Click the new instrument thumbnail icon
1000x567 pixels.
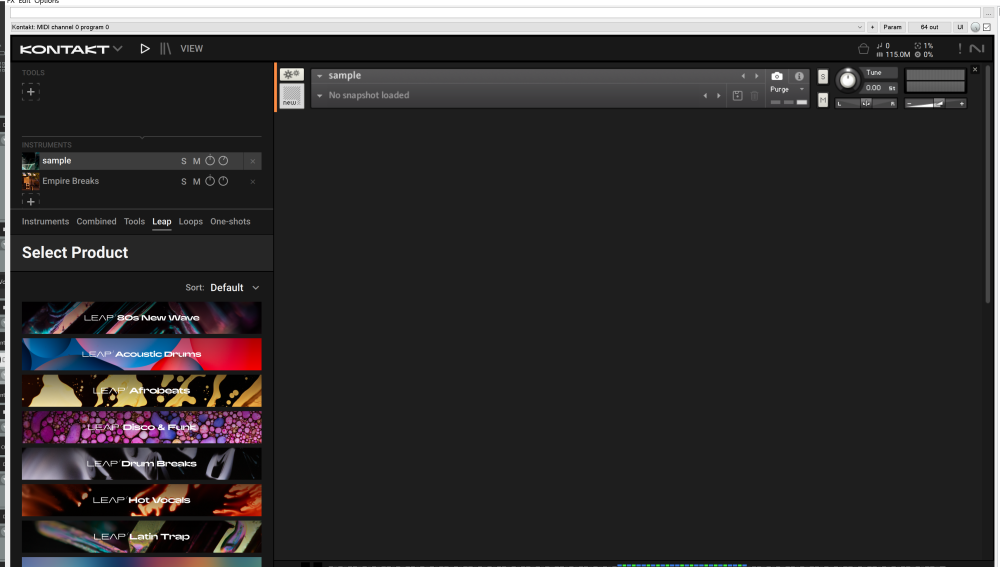coord(291,96)
